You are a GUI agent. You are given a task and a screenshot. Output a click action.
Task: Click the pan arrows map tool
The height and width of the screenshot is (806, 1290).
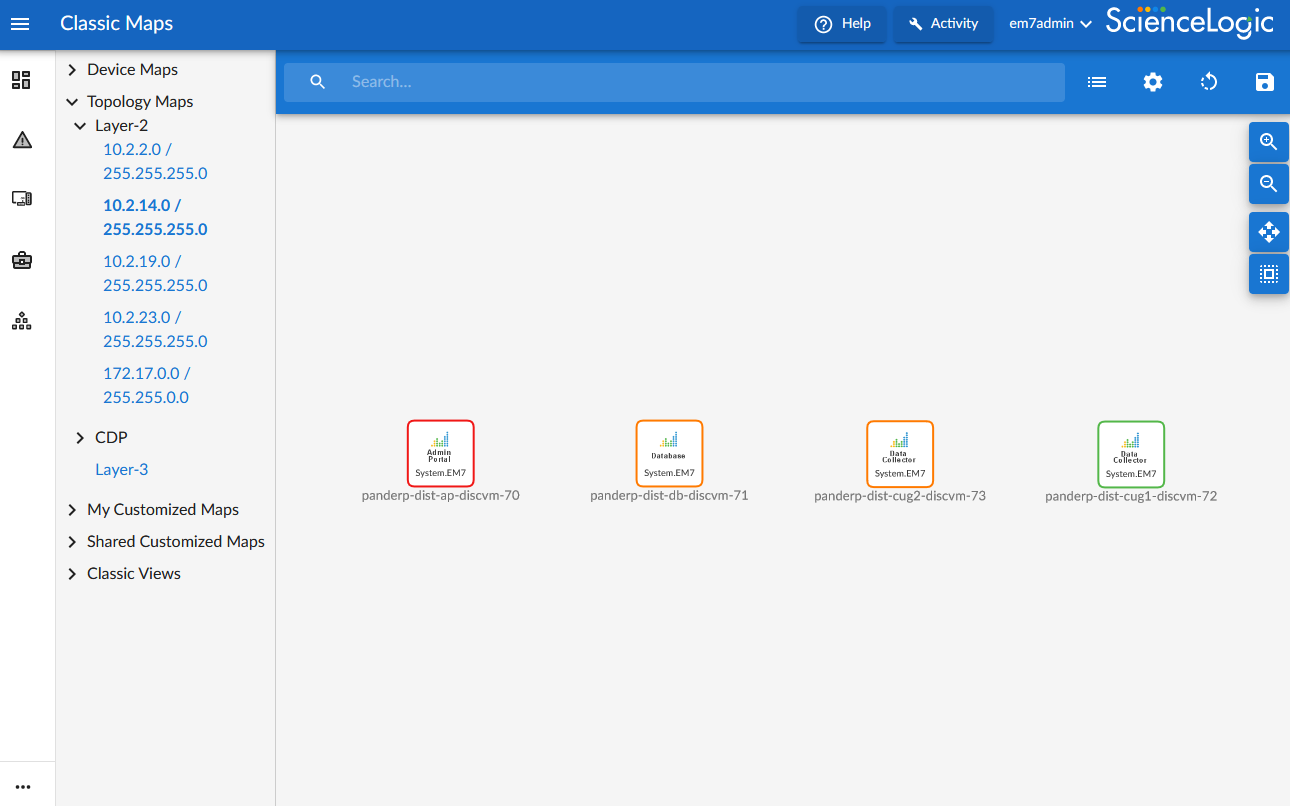pos(1268,232)
